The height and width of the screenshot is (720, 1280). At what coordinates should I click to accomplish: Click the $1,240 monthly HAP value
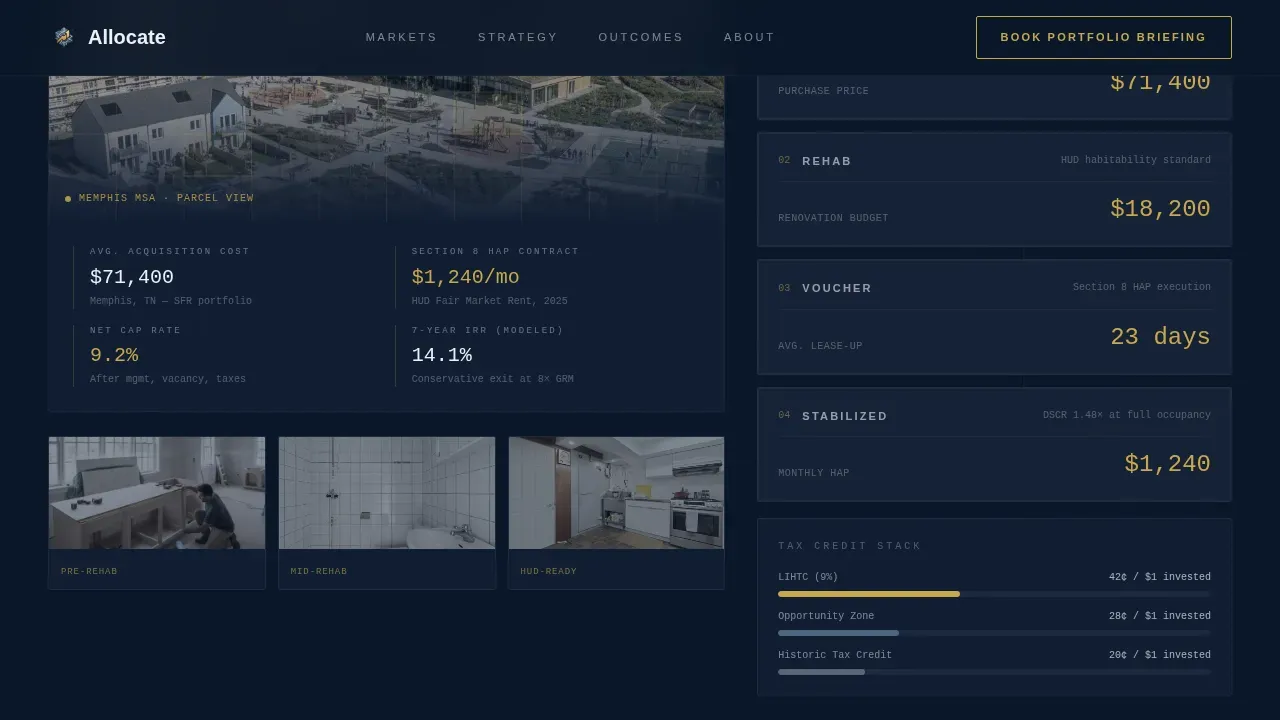click(x=1167, y=464)
